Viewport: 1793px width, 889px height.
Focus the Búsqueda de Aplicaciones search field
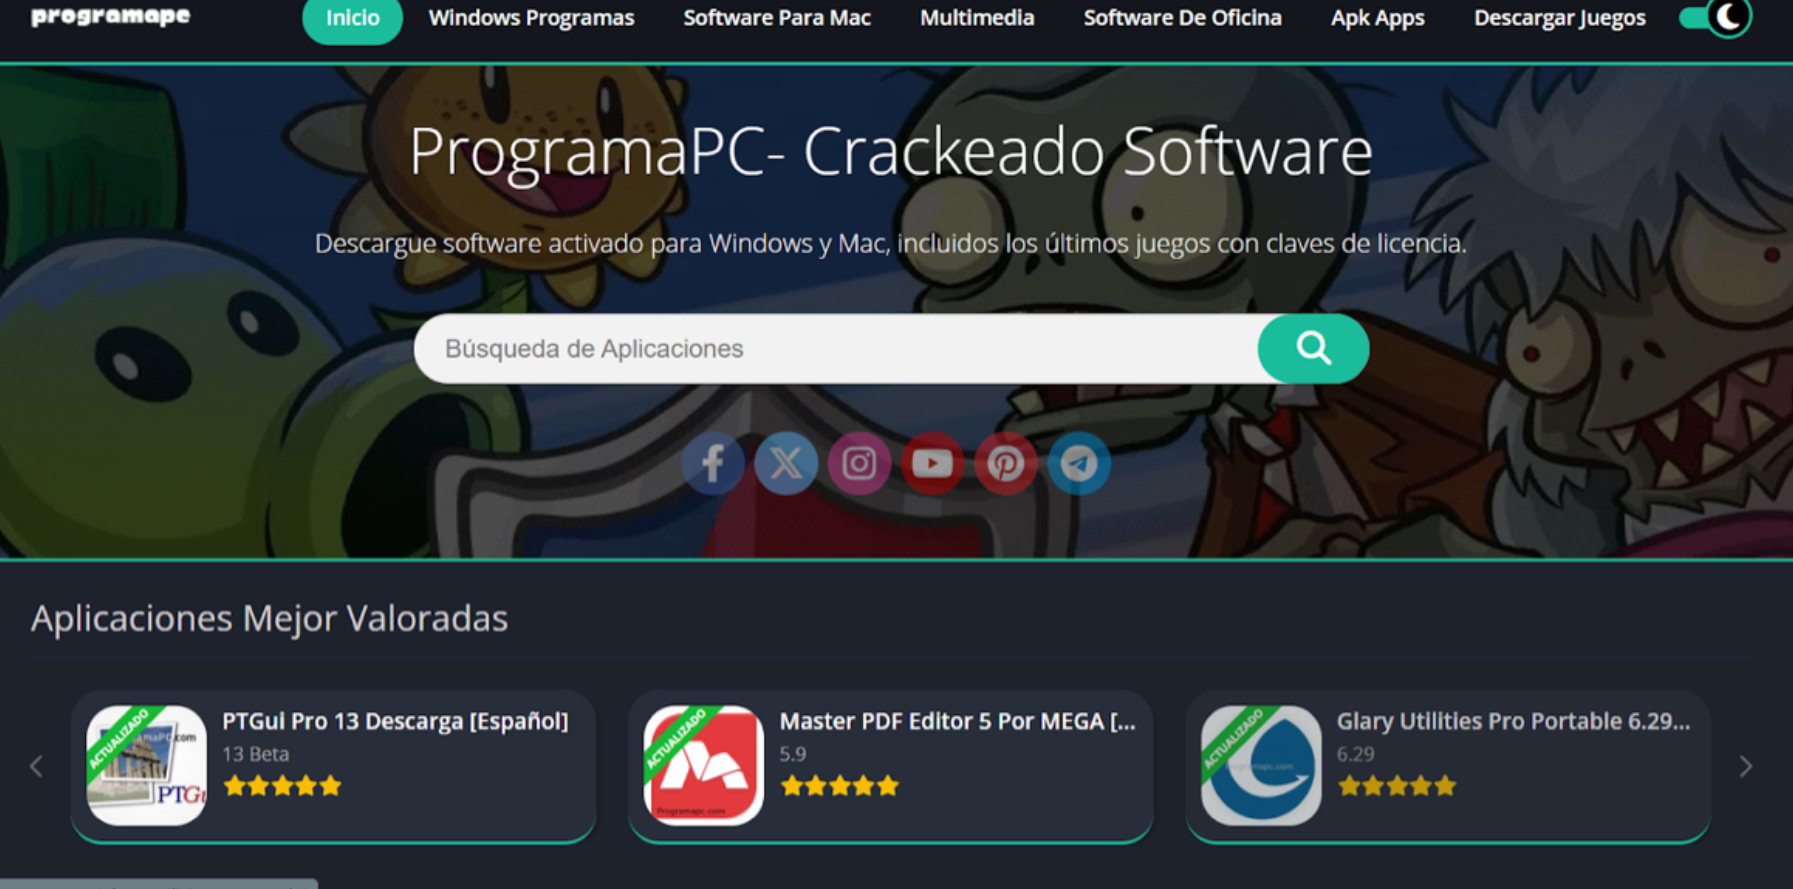(x=836, y=349)
